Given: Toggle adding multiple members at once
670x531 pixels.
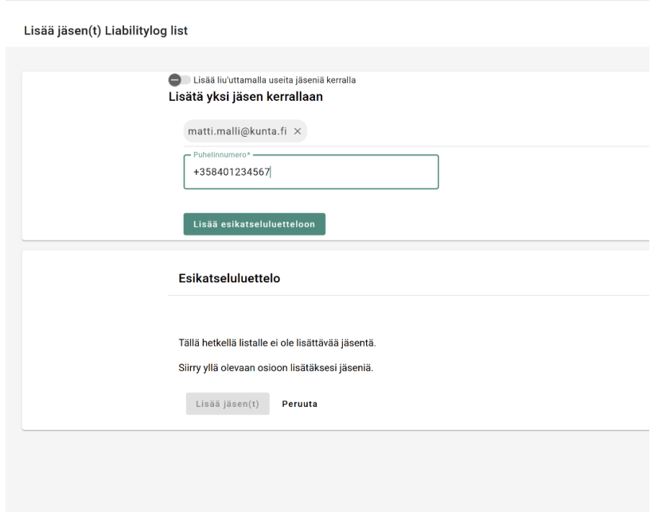Looking at the screenshot, I should coord(178,80).
